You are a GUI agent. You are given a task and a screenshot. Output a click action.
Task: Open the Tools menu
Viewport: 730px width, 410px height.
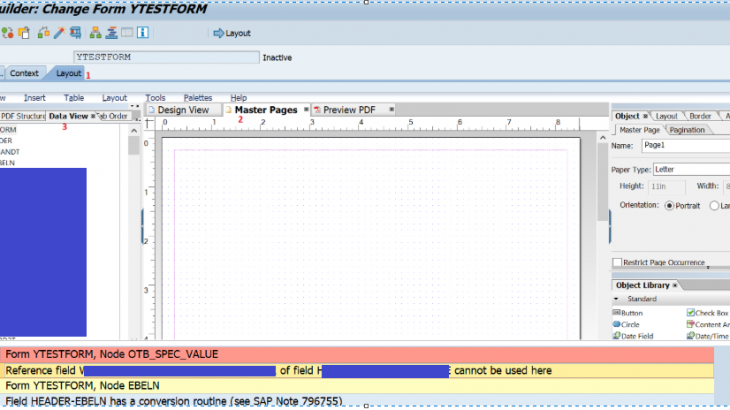click(x=155, y=98)
